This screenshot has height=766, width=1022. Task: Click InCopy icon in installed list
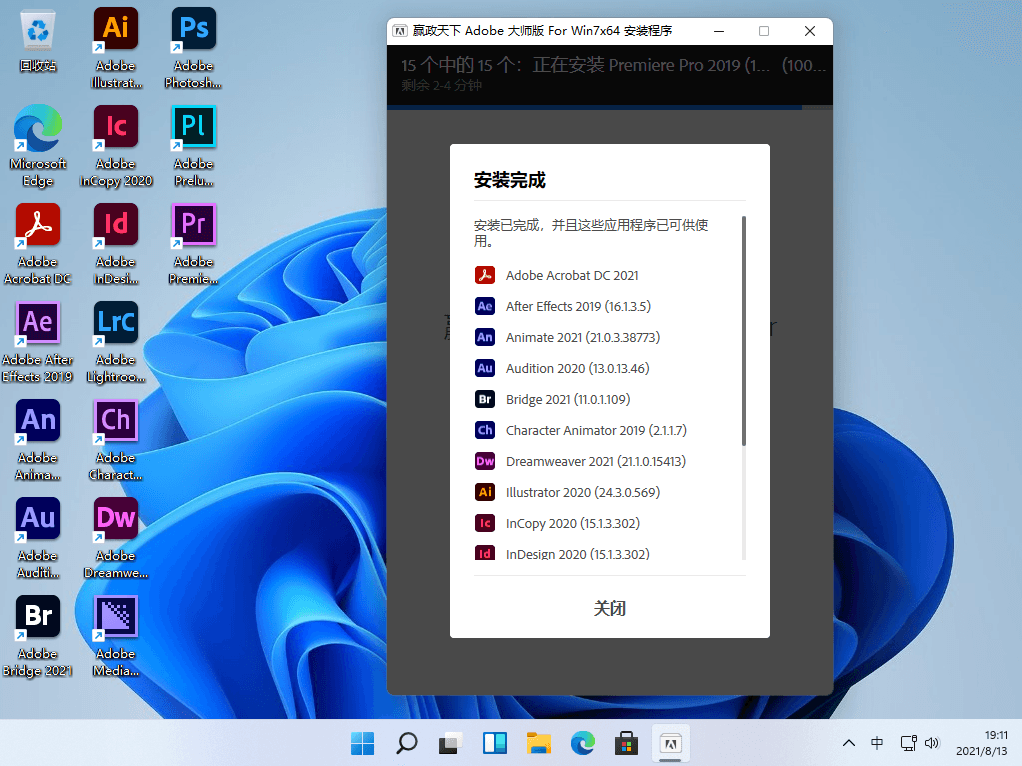point(484,523)
